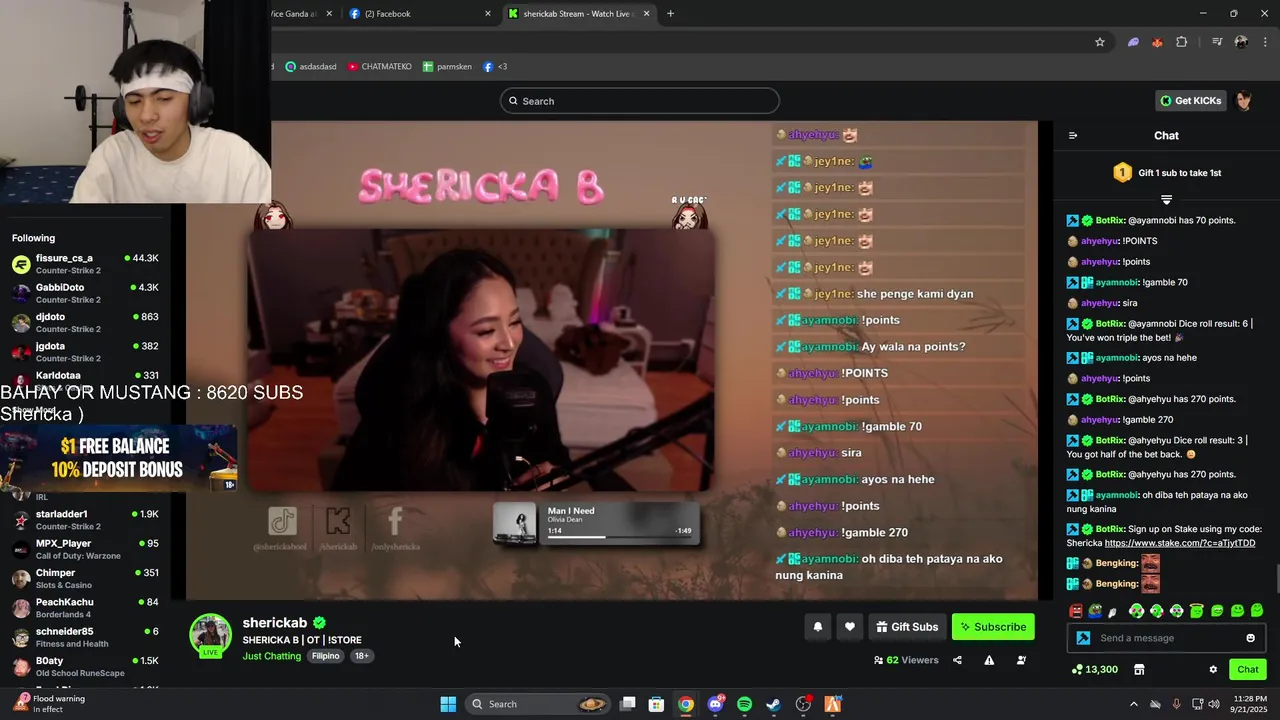The height and width of the screenshot is (720, 1280).
Task: Open the emote picker in chat input
Action: [x=1250, y=638]
